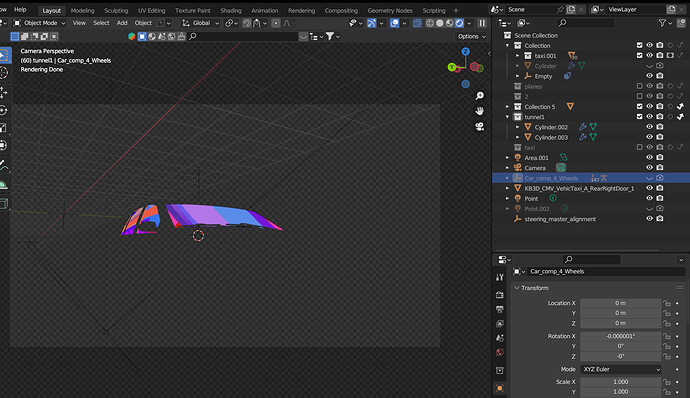Viewport: 690px width, 398px height.
Task: Open the View menu in viewport header
Action: (79, 23)
